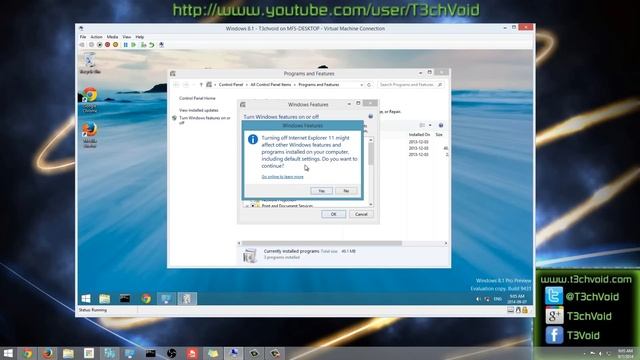Click the Up arrow in Programs and Features

[x=201, y=84]
